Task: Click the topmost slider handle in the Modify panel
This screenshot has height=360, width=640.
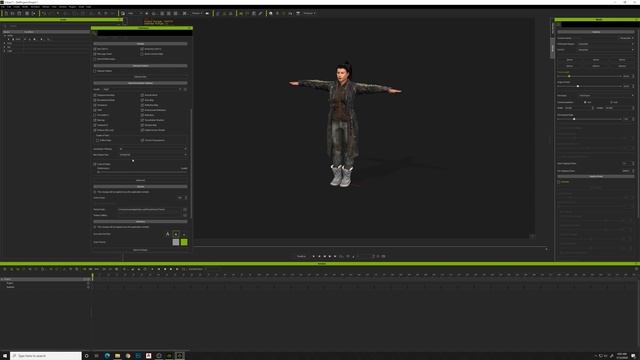Action: point(569,76)
